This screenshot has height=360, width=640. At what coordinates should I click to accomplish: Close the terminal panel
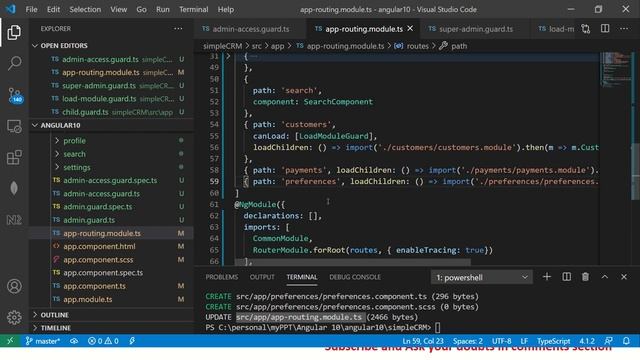click(624, 277)
